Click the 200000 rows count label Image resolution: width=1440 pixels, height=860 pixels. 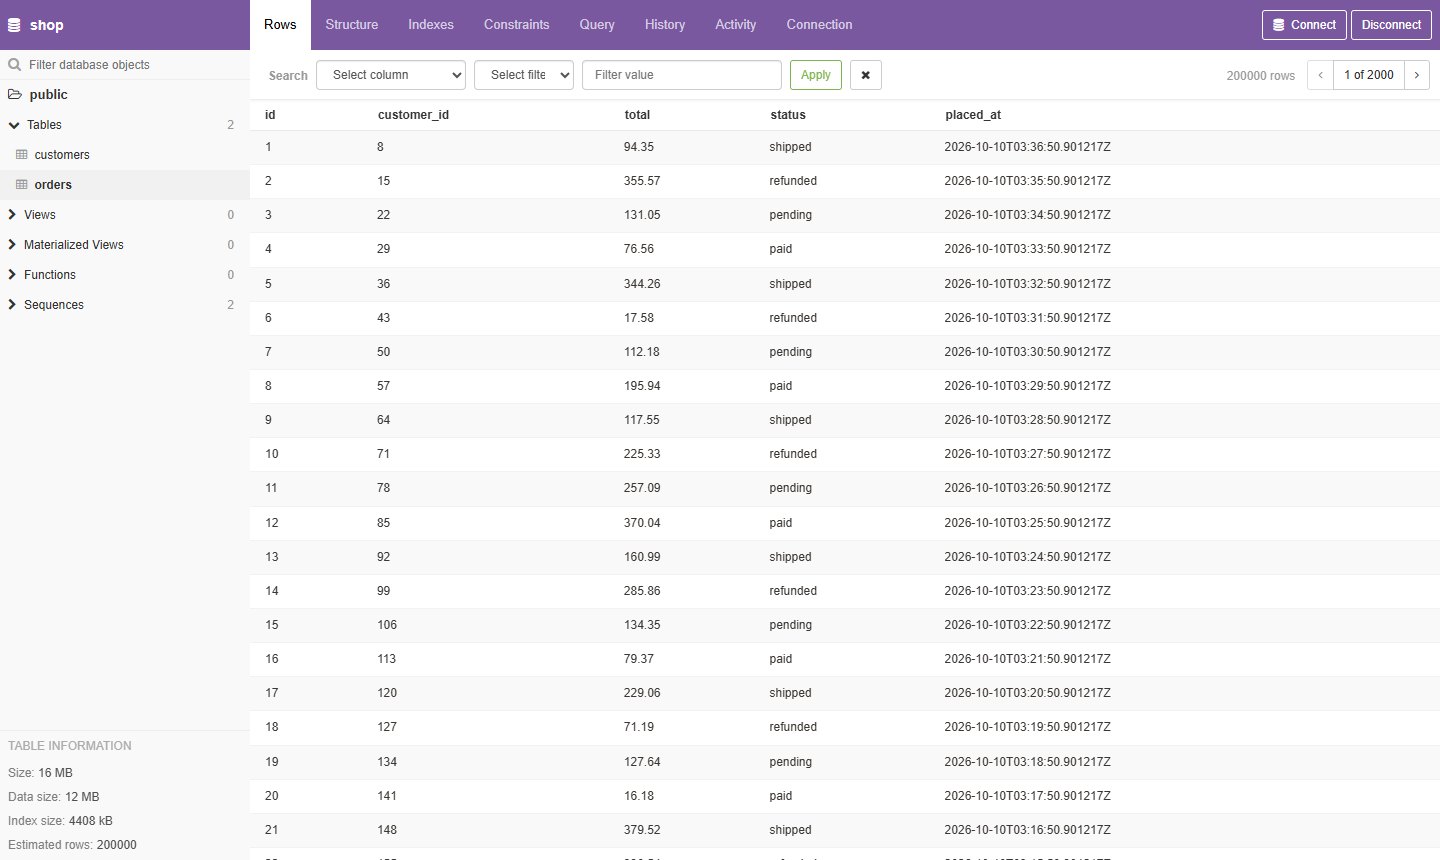pyautogui.click(x=1261, y=76)
